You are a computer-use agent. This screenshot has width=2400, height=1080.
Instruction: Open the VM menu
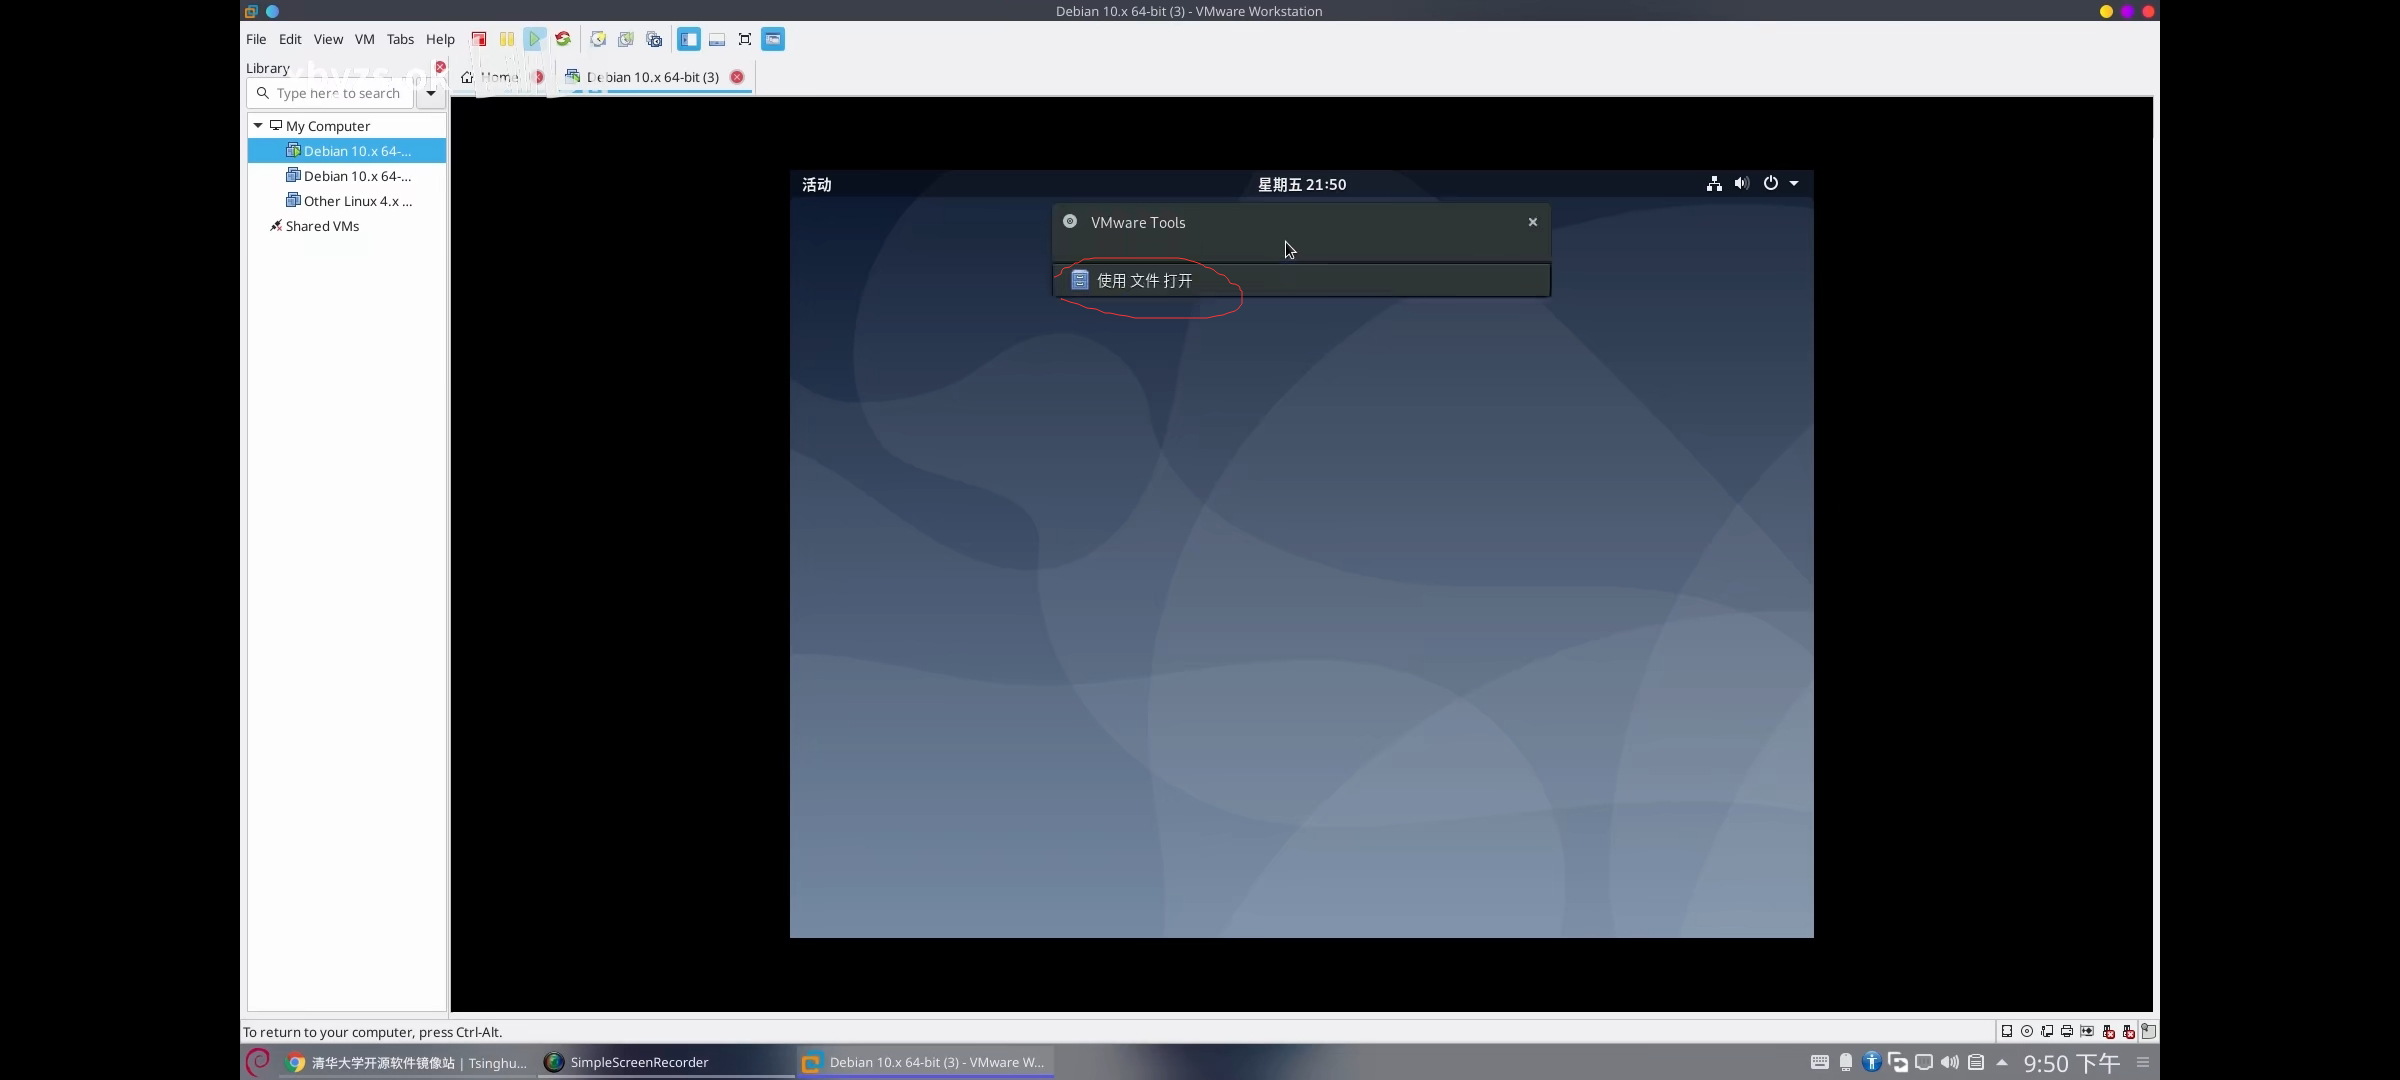pyautogui.click(x=364, y=39)
